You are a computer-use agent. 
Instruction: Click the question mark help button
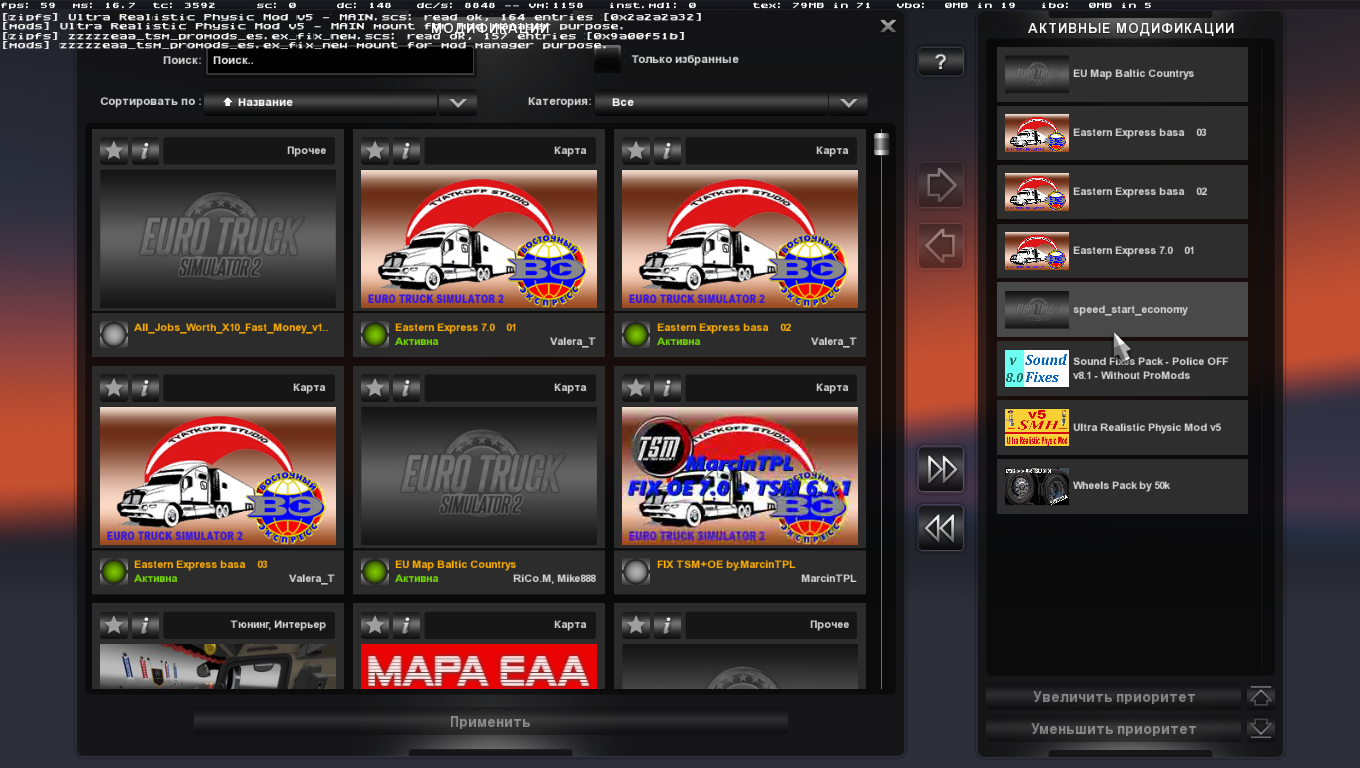[x=941, y=62]
